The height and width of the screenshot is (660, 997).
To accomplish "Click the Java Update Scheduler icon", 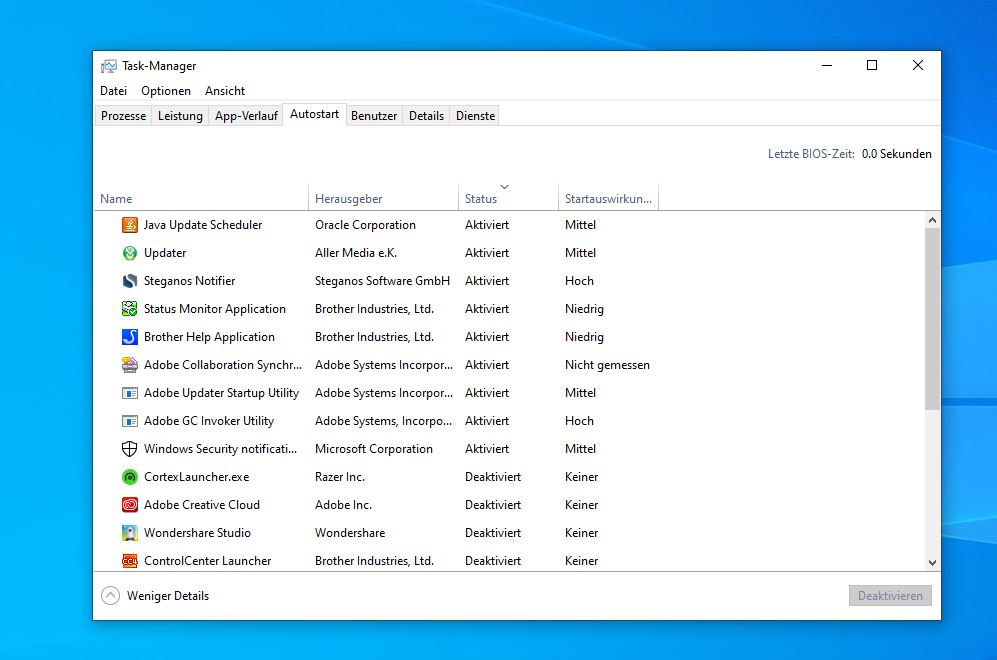I will click(x=130, y=225).
